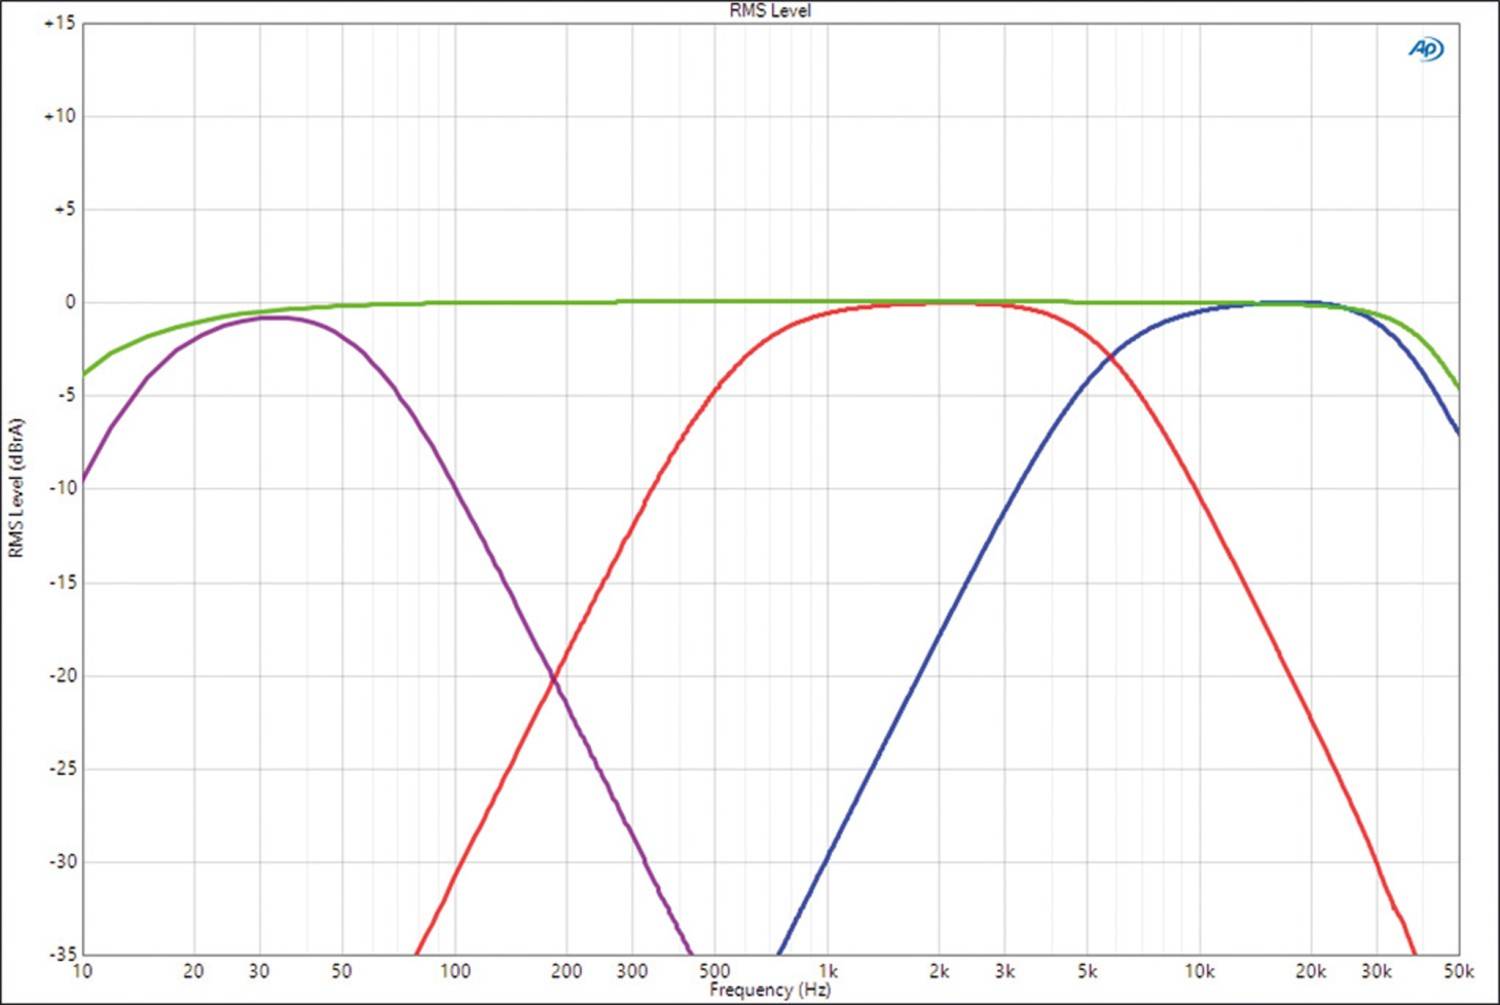The image size is (1500, 1005).
Task: Click the '5k' frequency tick label
Action: click(1088, 971)
